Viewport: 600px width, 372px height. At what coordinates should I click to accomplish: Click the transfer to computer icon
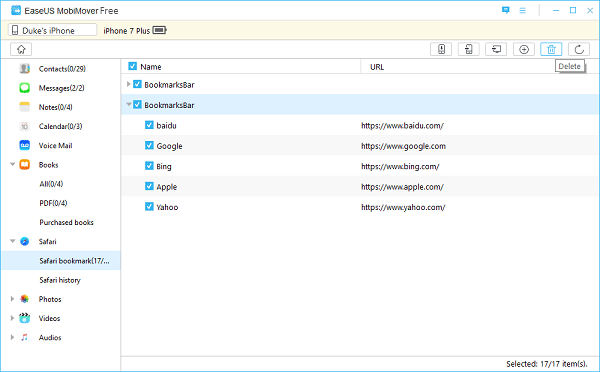(x=496, y=49)
